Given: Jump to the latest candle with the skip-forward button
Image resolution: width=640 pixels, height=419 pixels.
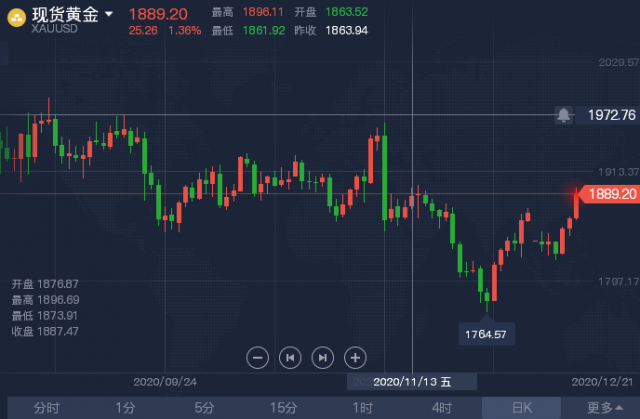Looking at the screenshot, I should tap(322, 358).
